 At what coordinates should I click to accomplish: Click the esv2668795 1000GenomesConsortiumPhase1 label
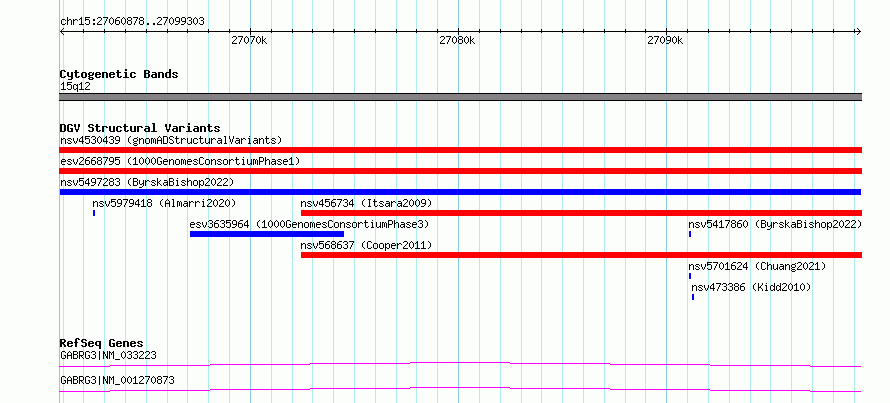180,161
